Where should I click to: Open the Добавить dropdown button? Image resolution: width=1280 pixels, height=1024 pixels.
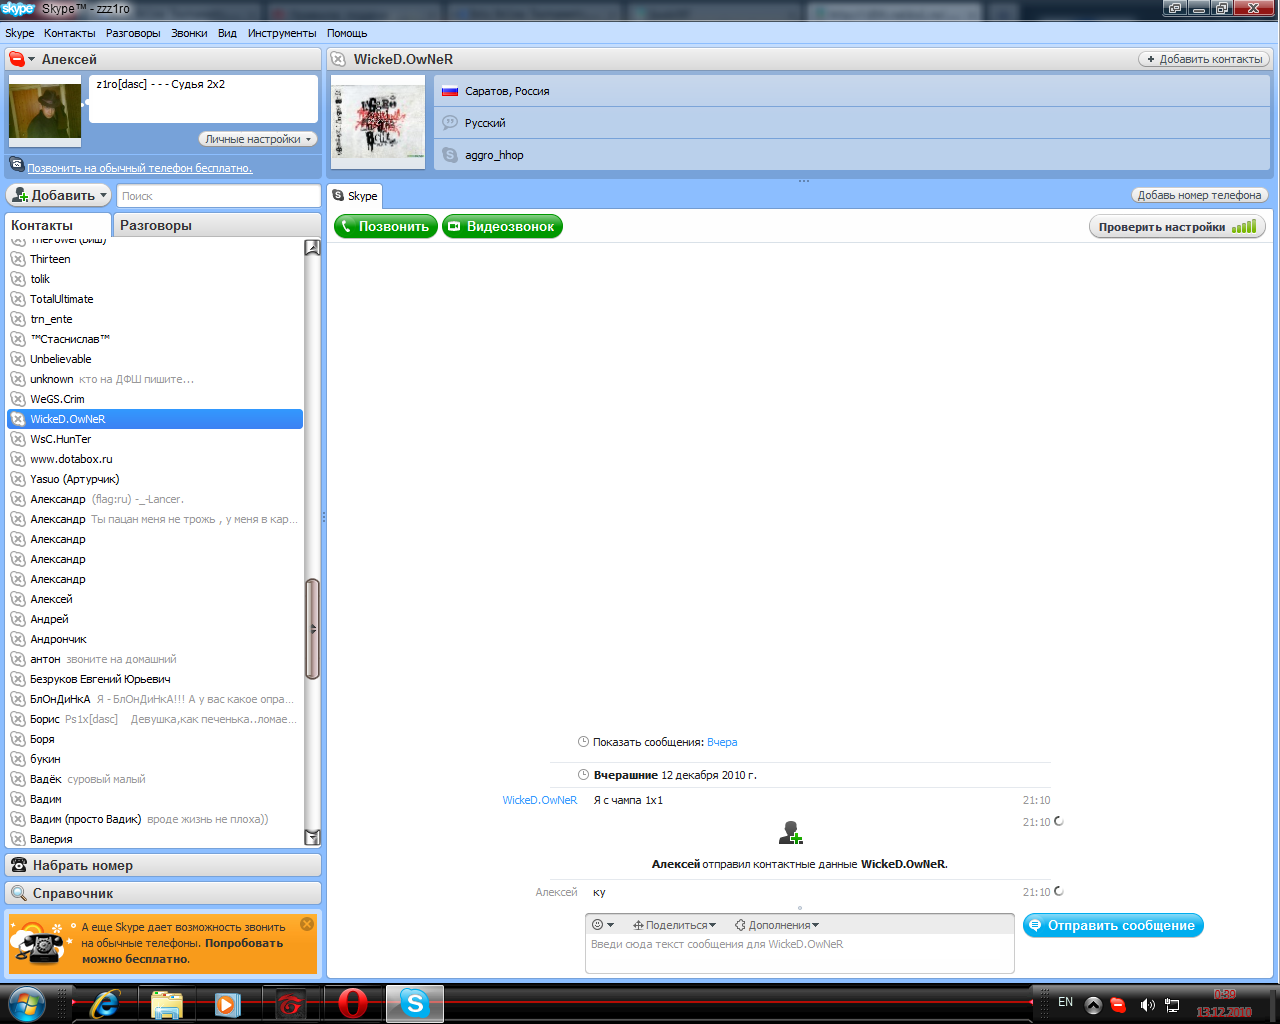[x=59, y=195]
